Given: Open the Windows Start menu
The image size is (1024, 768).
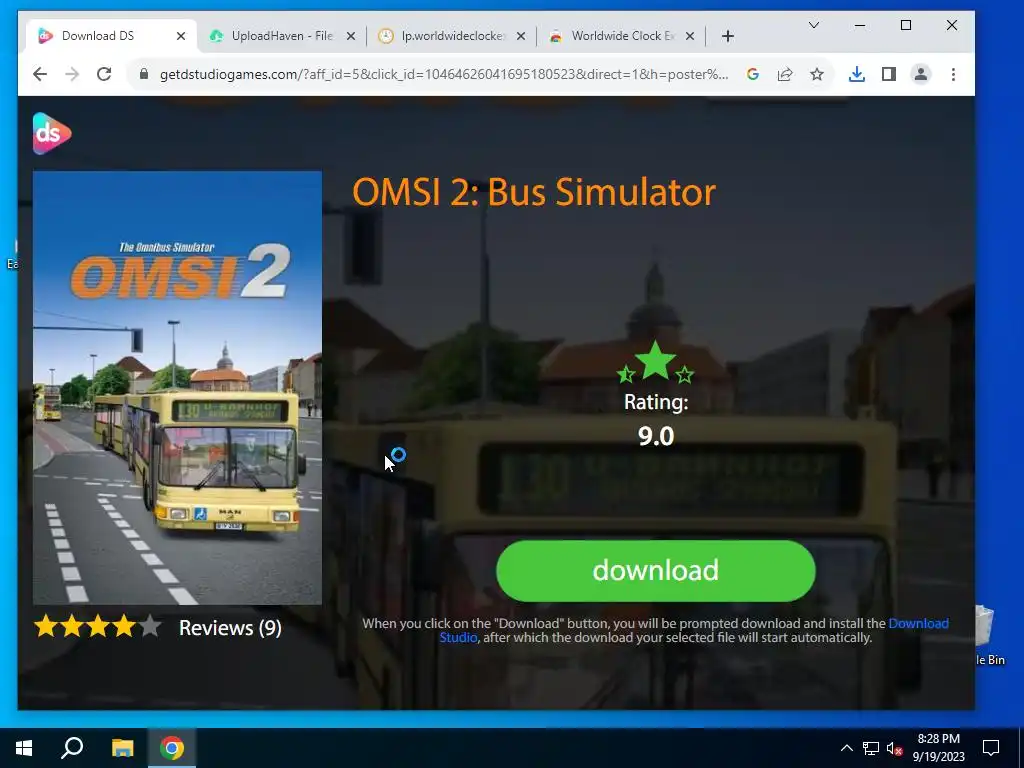Looking at the screenshot, I should coord(24,748).
